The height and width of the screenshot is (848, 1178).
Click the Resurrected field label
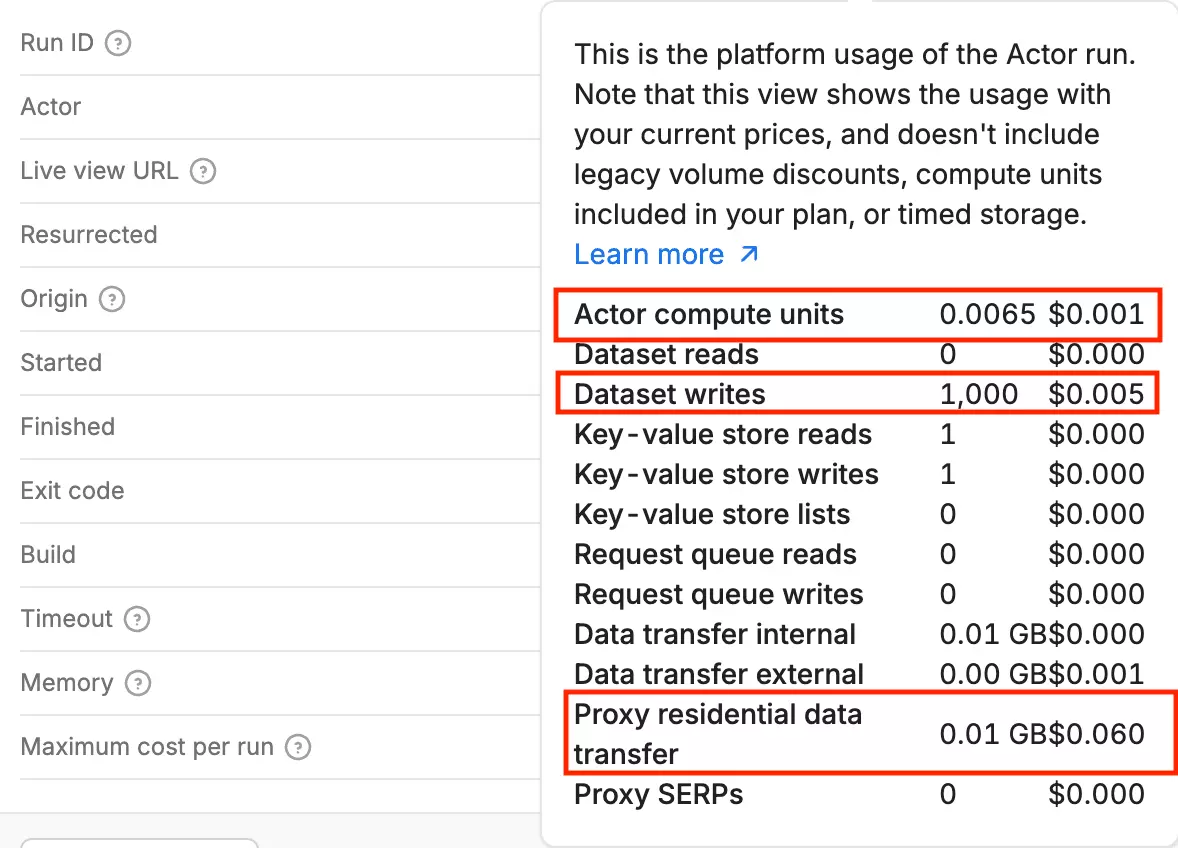88,235
